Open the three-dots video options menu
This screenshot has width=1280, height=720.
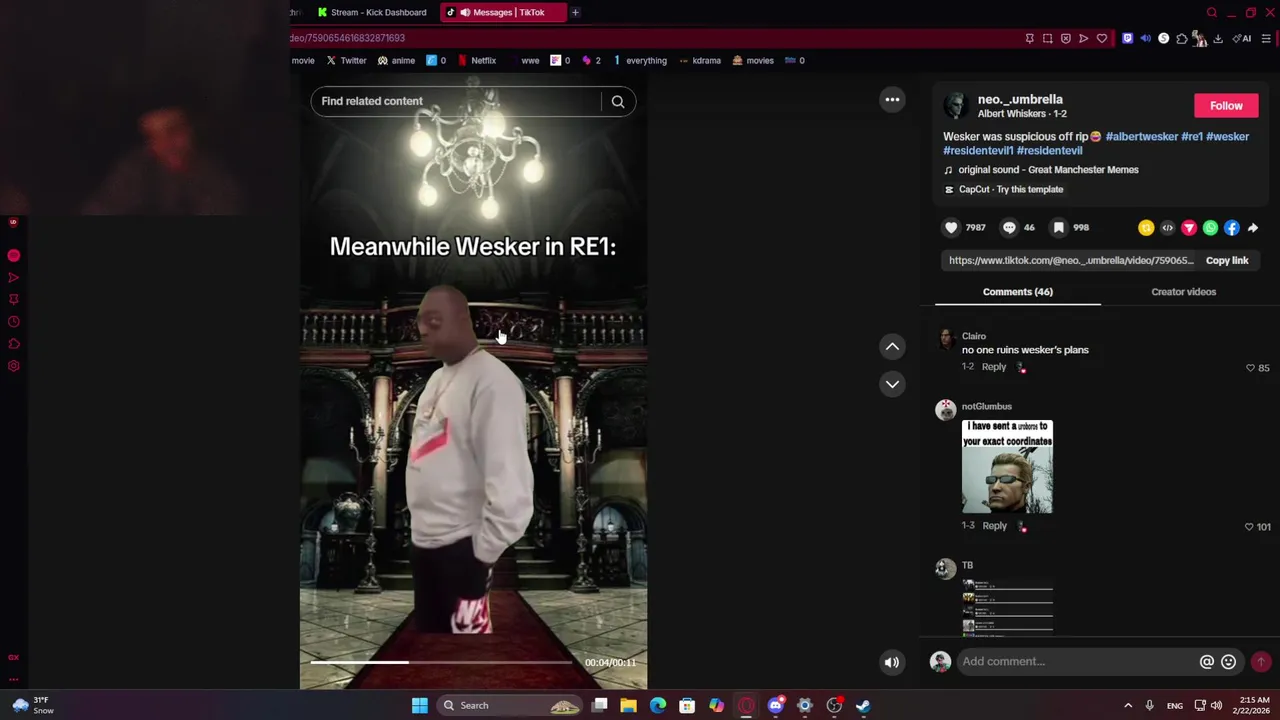pos(892,100)
